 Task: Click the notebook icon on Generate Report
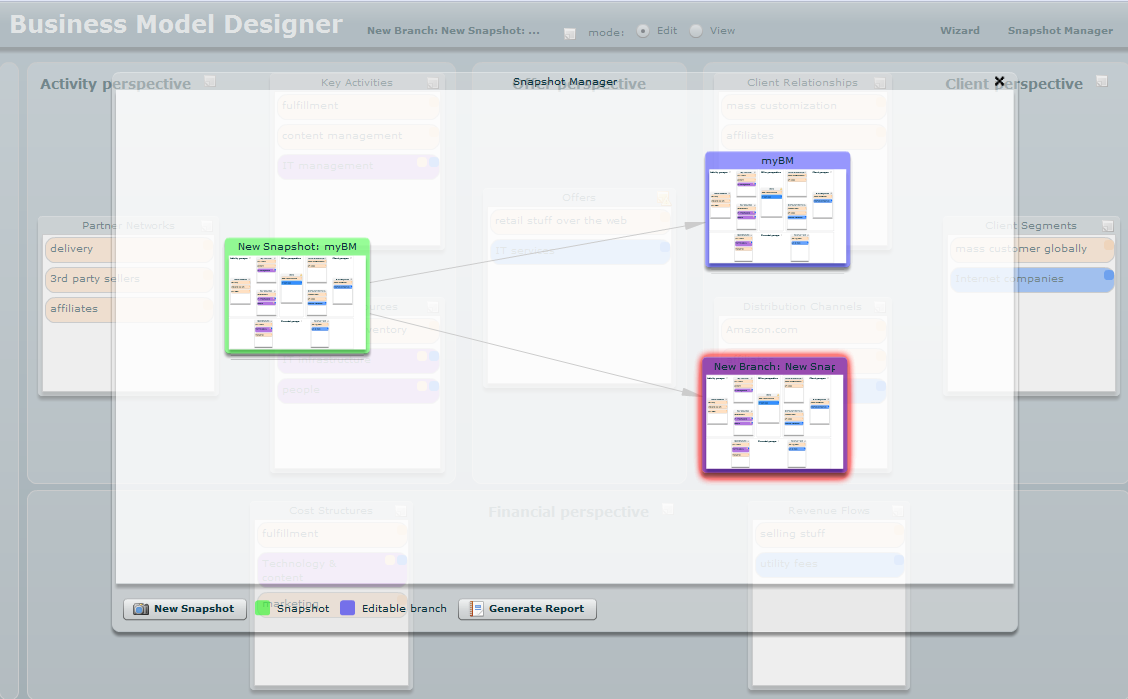(476, 608)
